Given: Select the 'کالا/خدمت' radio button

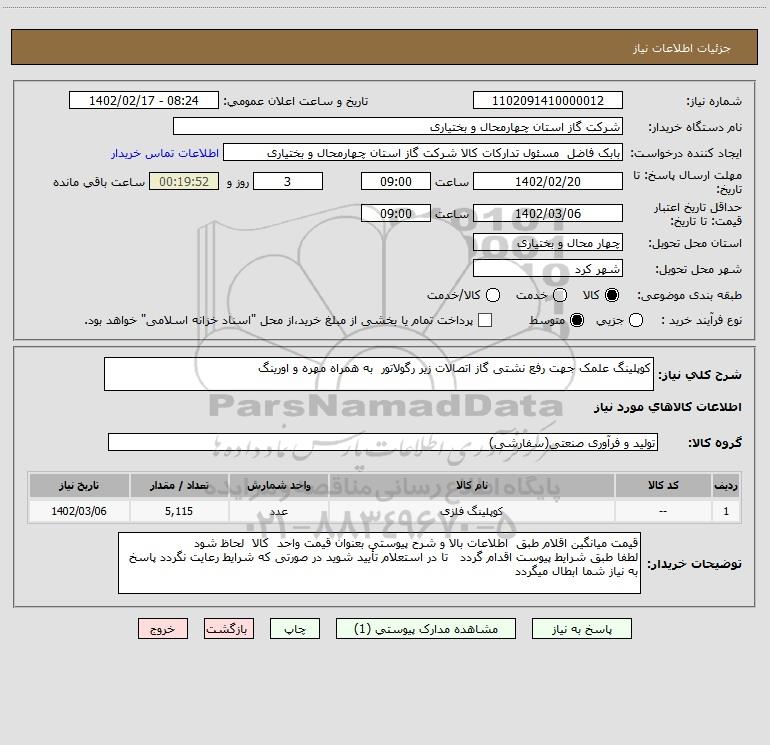Looking at the screenshot, I should pyautogui.click(x=493, y=295).
